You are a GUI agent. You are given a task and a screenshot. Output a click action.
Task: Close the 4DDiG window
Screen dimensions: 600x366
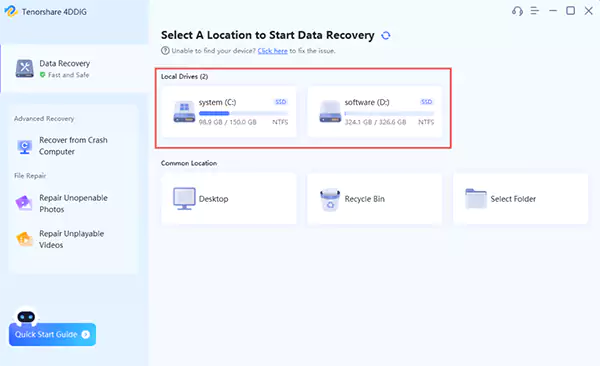[589, 11]
